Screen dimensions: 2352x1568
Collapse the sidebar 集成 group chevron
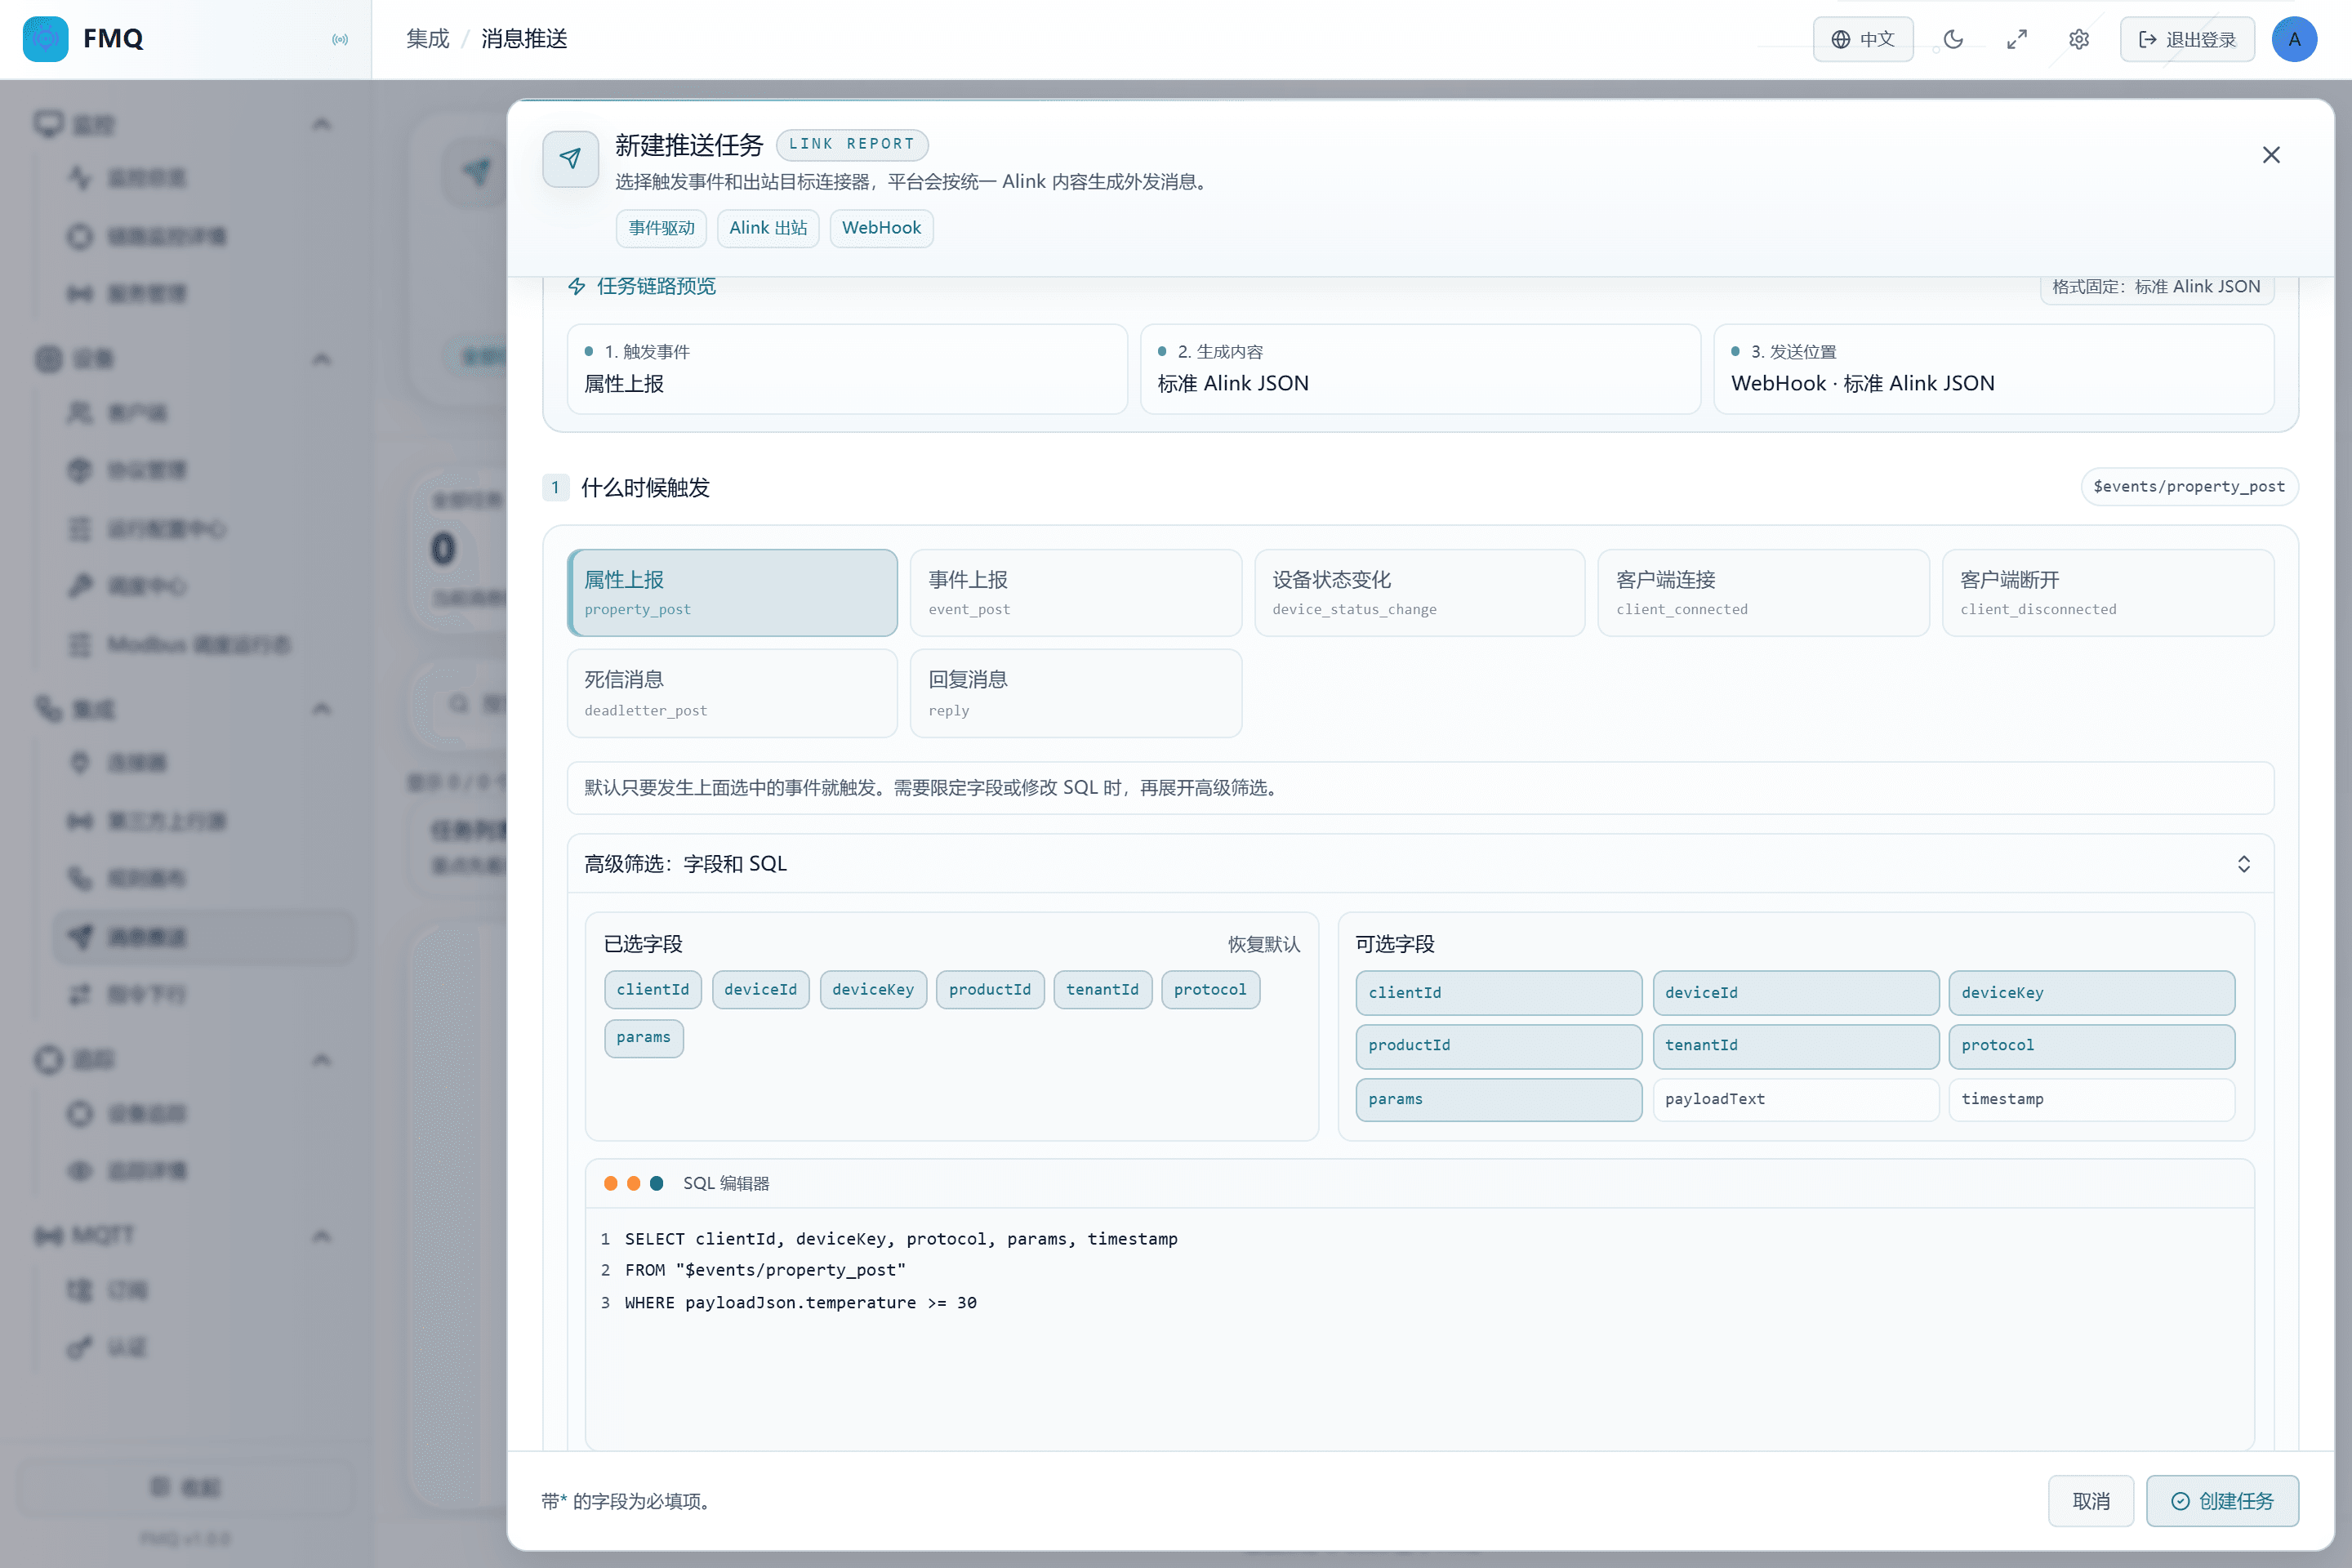point(322,709)
